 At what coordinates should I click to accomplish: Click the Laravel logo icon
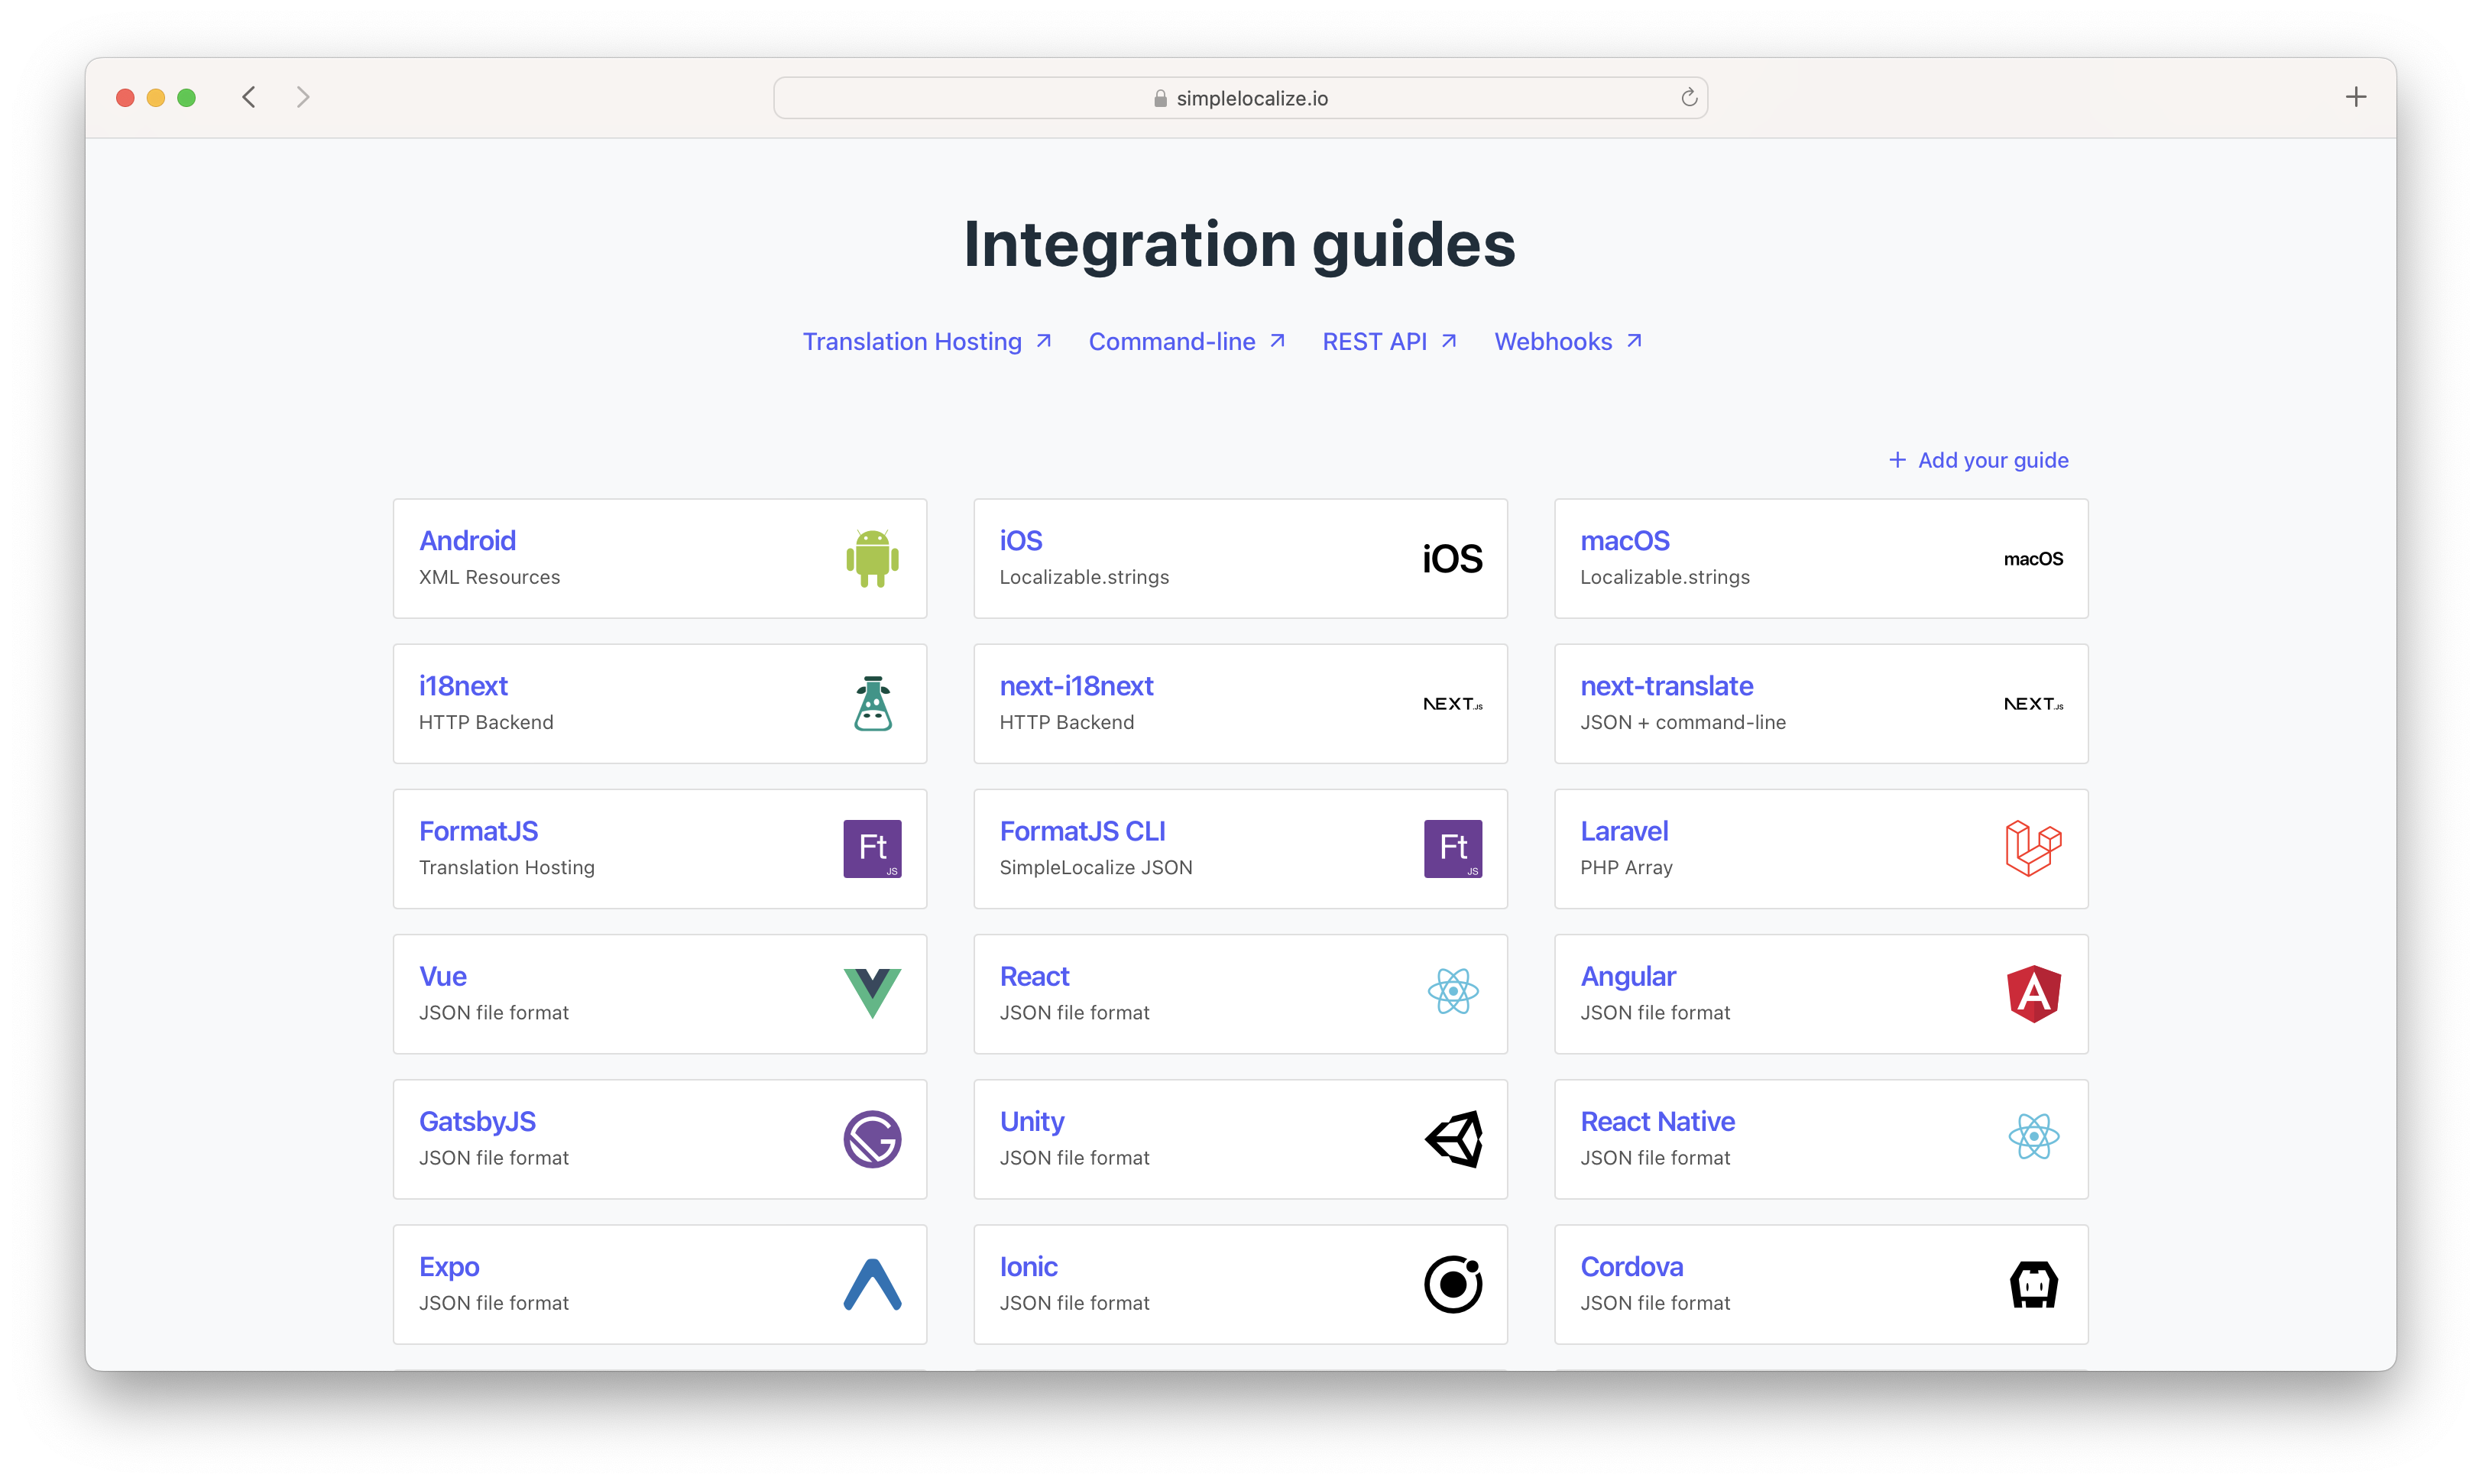pyautogui.click(x=2033, y=848)
